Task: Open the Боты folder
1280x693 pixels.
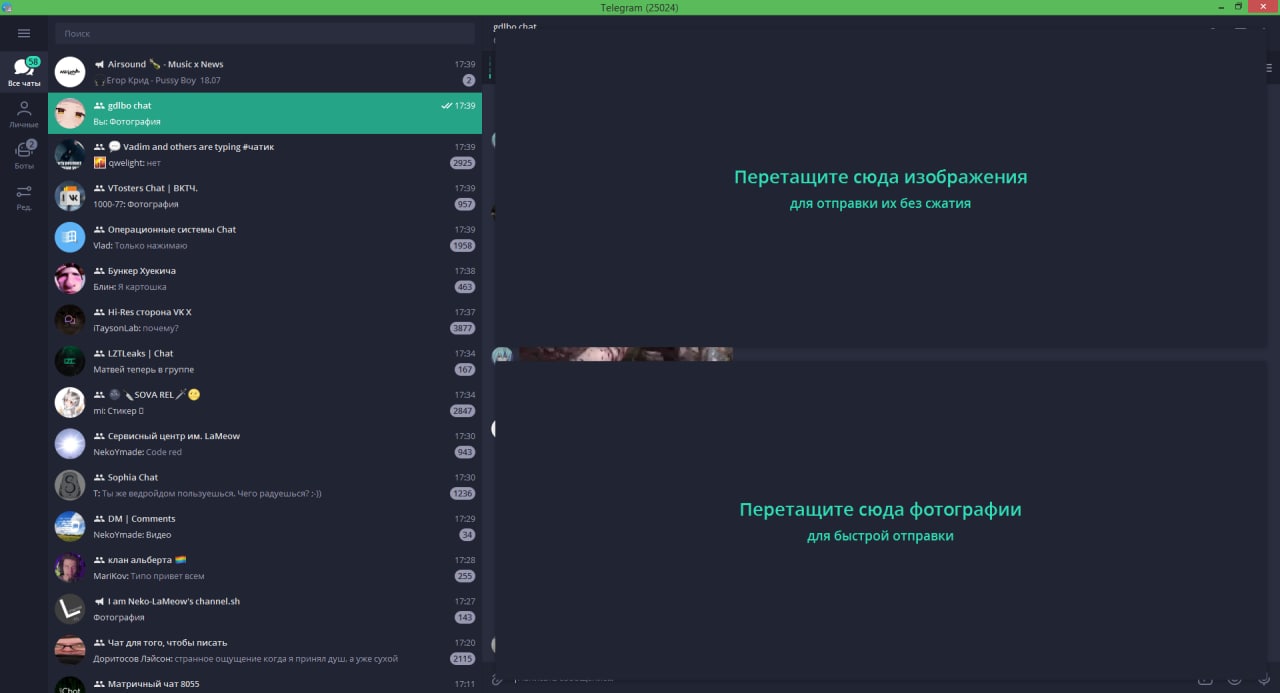Action: pos(24,155)
